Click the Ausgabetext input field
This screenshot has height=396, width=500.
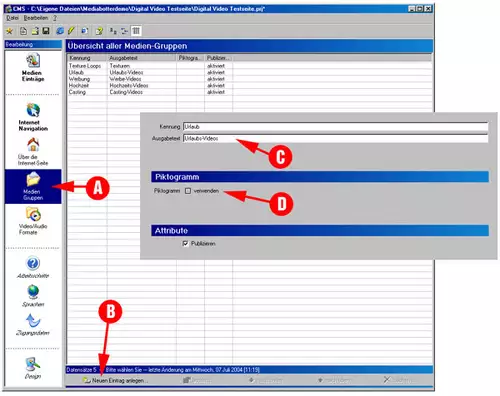tap(336, 139)
